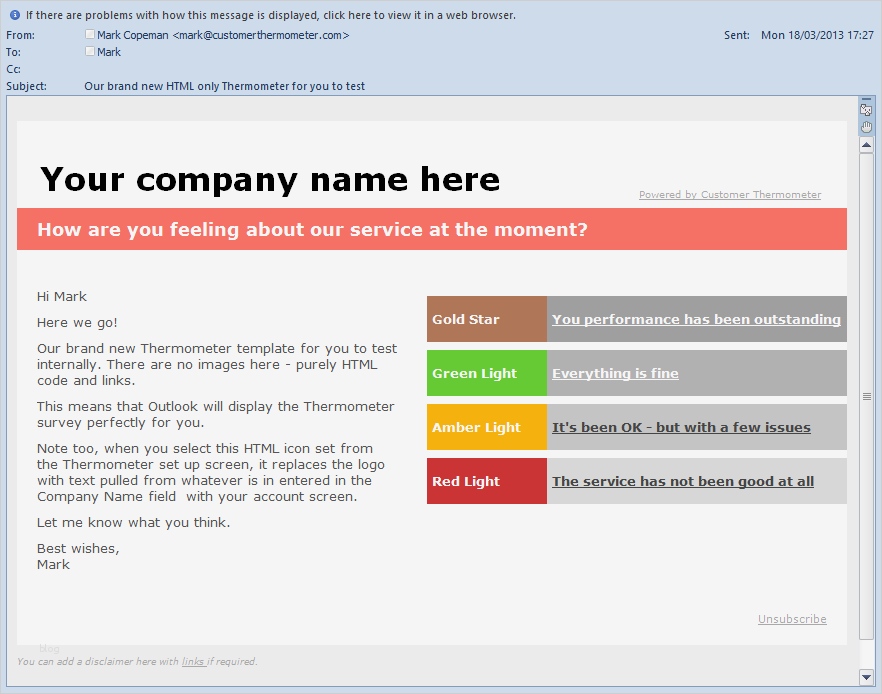
Task: Toggle the presence checkbox beside recipient Mark
Action: pos(89,51)
